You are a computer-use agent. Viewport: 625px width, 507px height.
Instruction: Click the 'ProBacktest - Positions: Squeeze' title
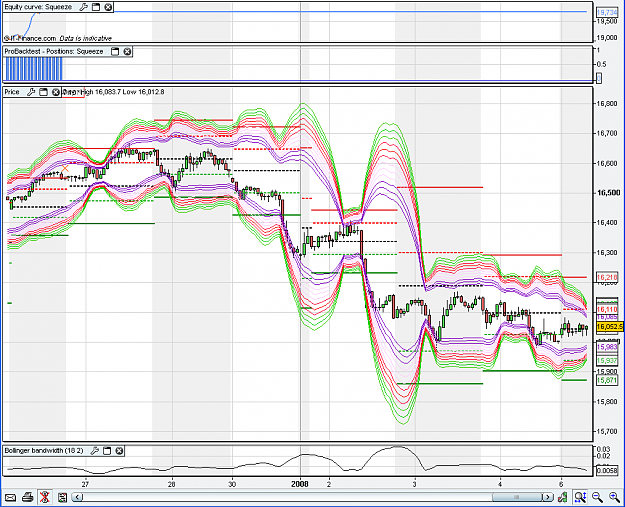tap(54, 51)
